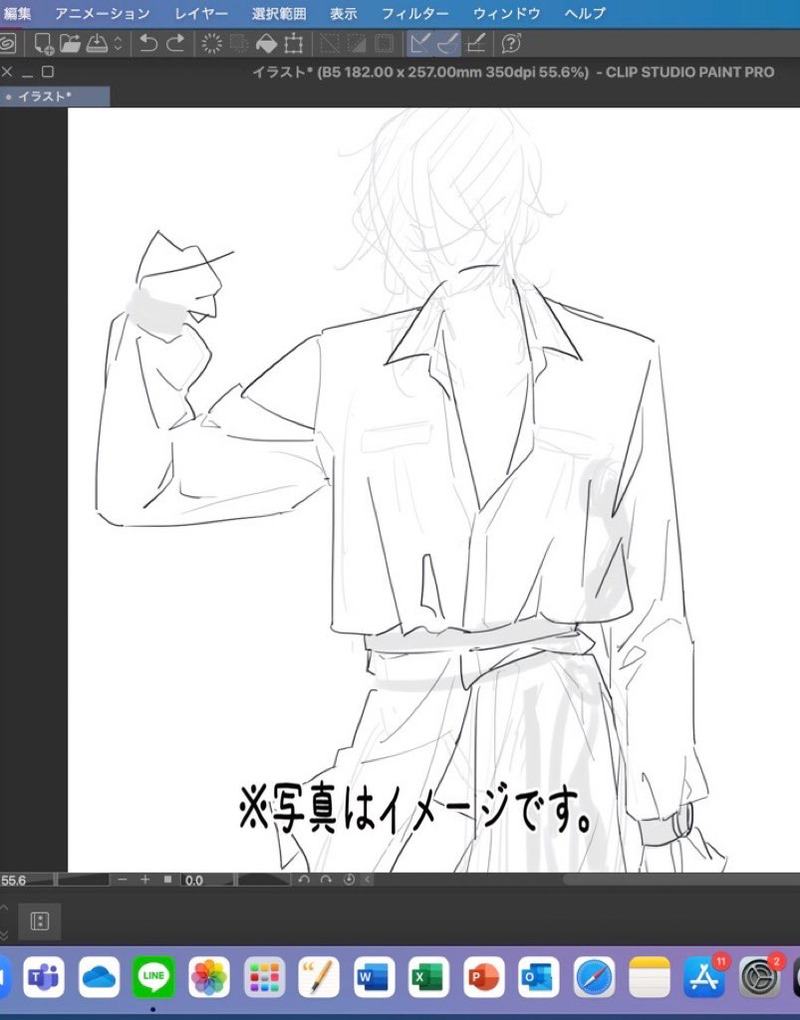This screenshot has width=800, height=1020.
Task: Click the Clear layer dotted circle icon
Action: click(211, 44)
